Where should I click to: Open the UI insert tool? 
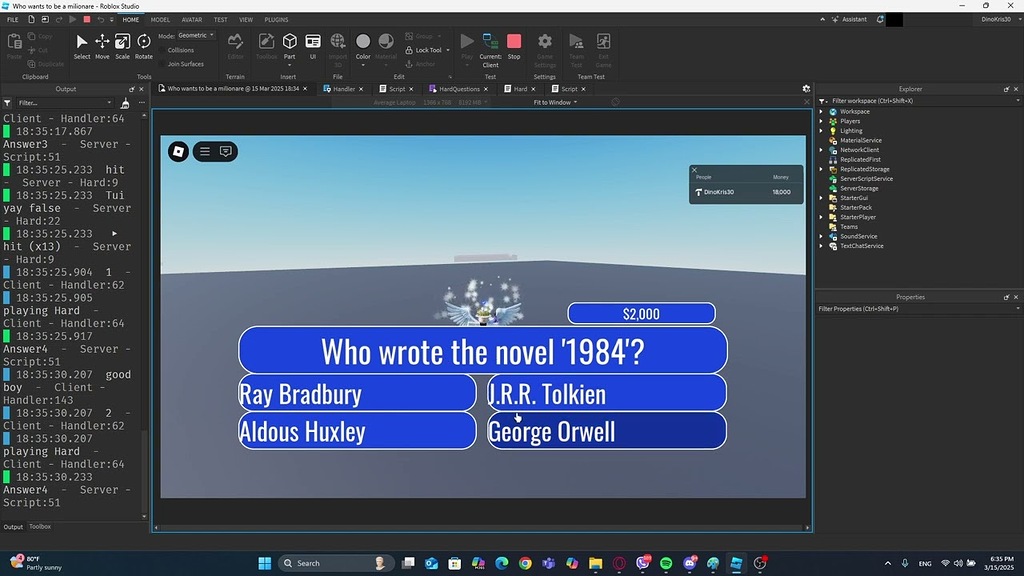click(313, 46)
